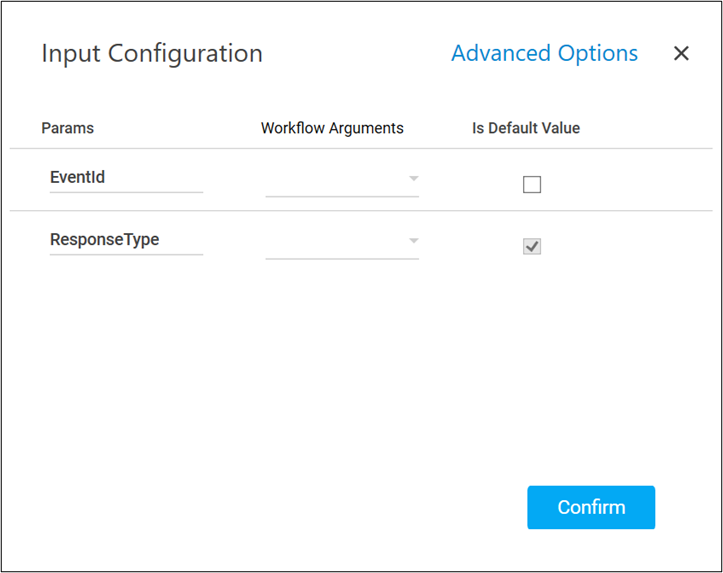Select the Params column header
Screen dimensions: 723x573
click(x=67, y=128)
